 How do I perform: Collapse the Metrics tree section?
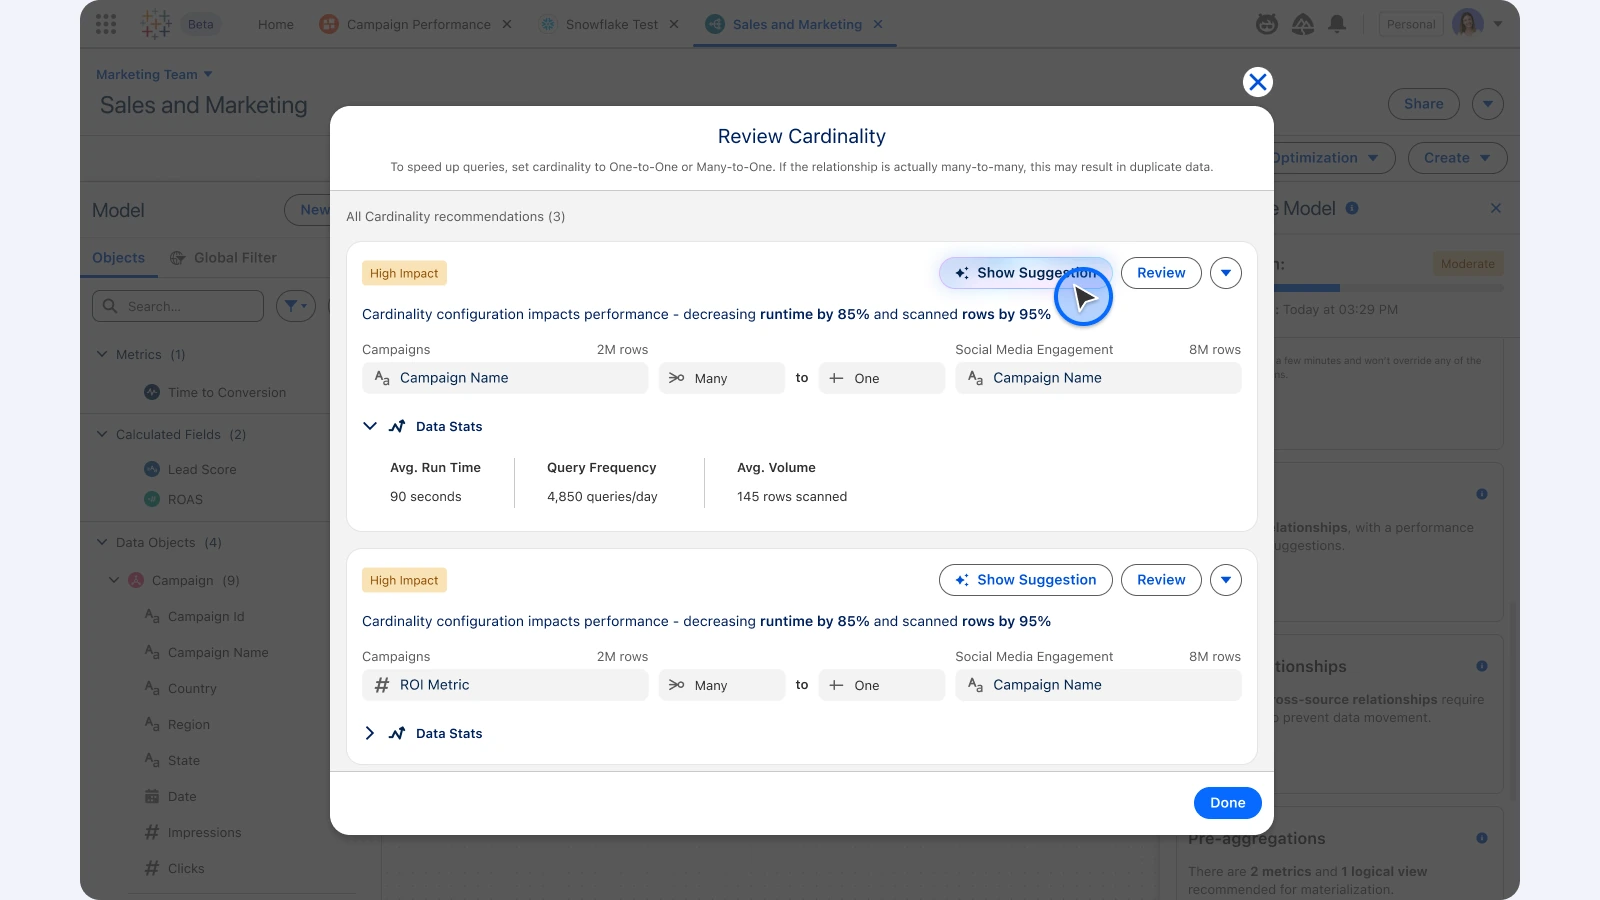coord(102,354)
